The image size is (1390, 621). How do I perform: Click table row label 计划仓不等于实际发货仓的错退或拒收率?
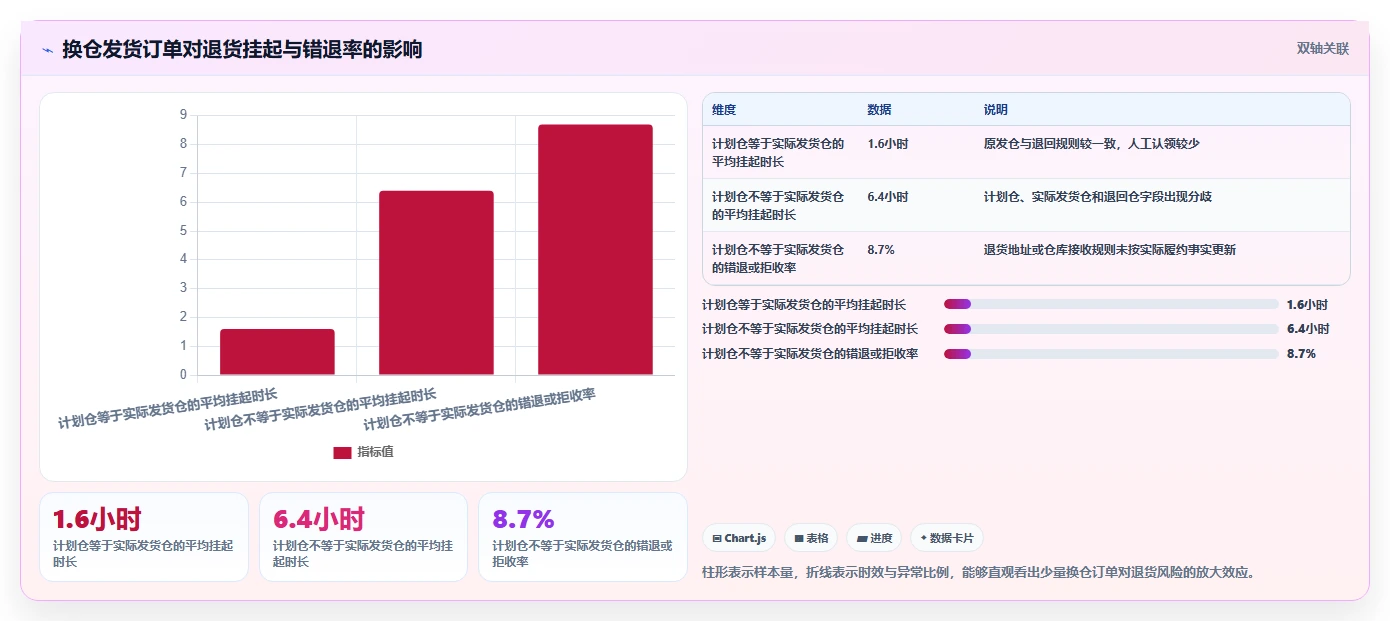[x=778, y=259]
